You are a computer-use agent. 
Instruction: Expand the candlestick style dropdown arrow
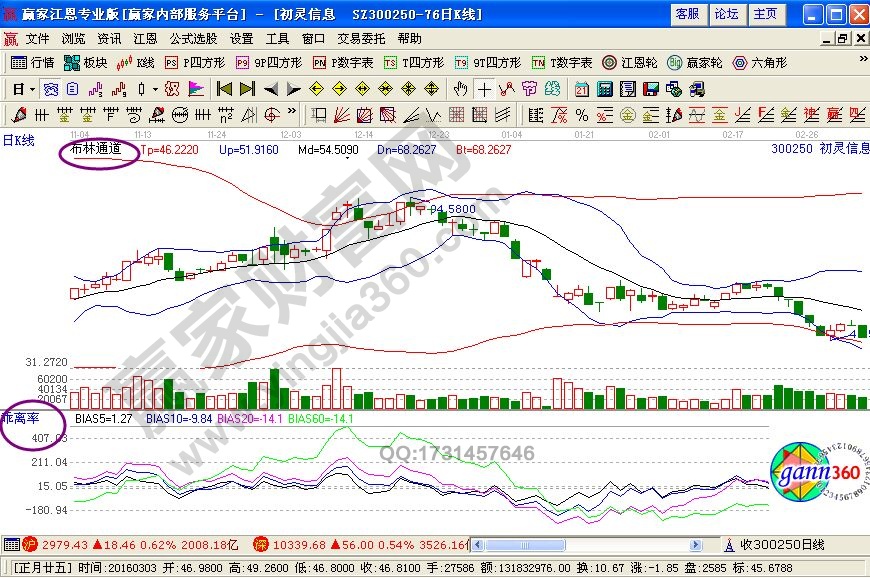pyautogui.click(x=156, y=88)
